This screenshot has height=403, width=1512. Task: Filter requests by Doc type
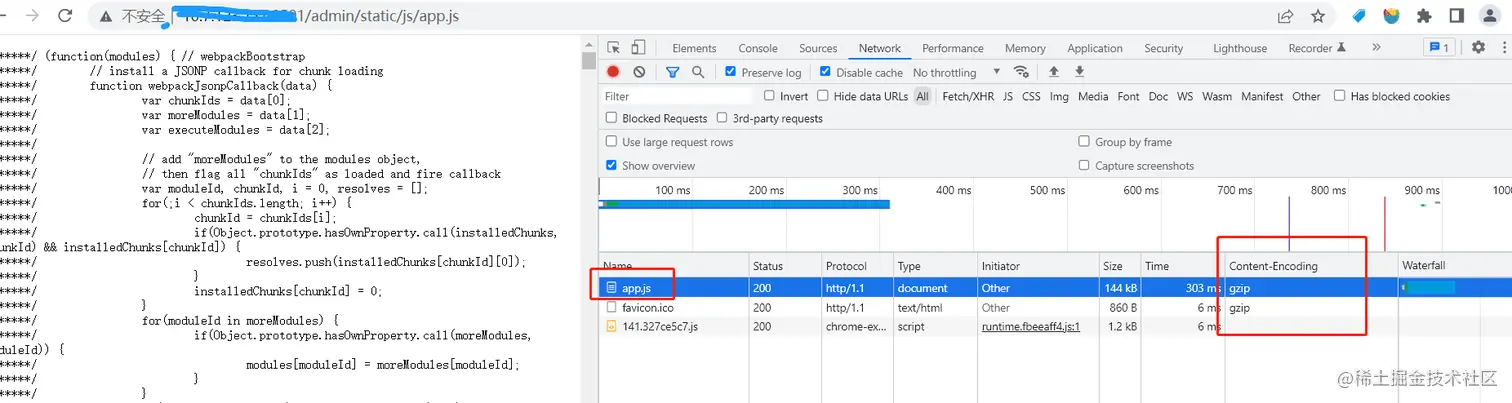tap(1158, 96)
